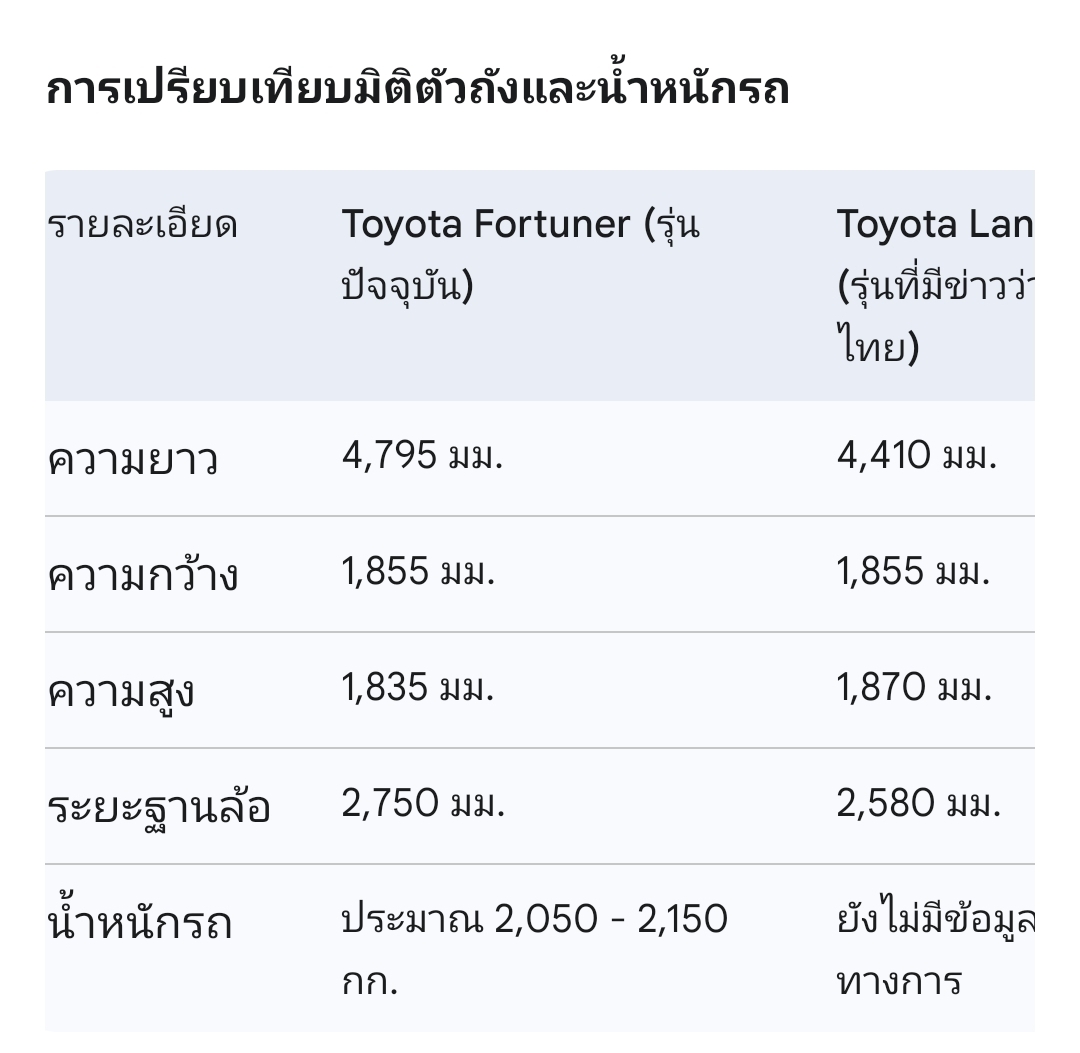Select the ระยะฐานล้อ row label

click(158, 807)
